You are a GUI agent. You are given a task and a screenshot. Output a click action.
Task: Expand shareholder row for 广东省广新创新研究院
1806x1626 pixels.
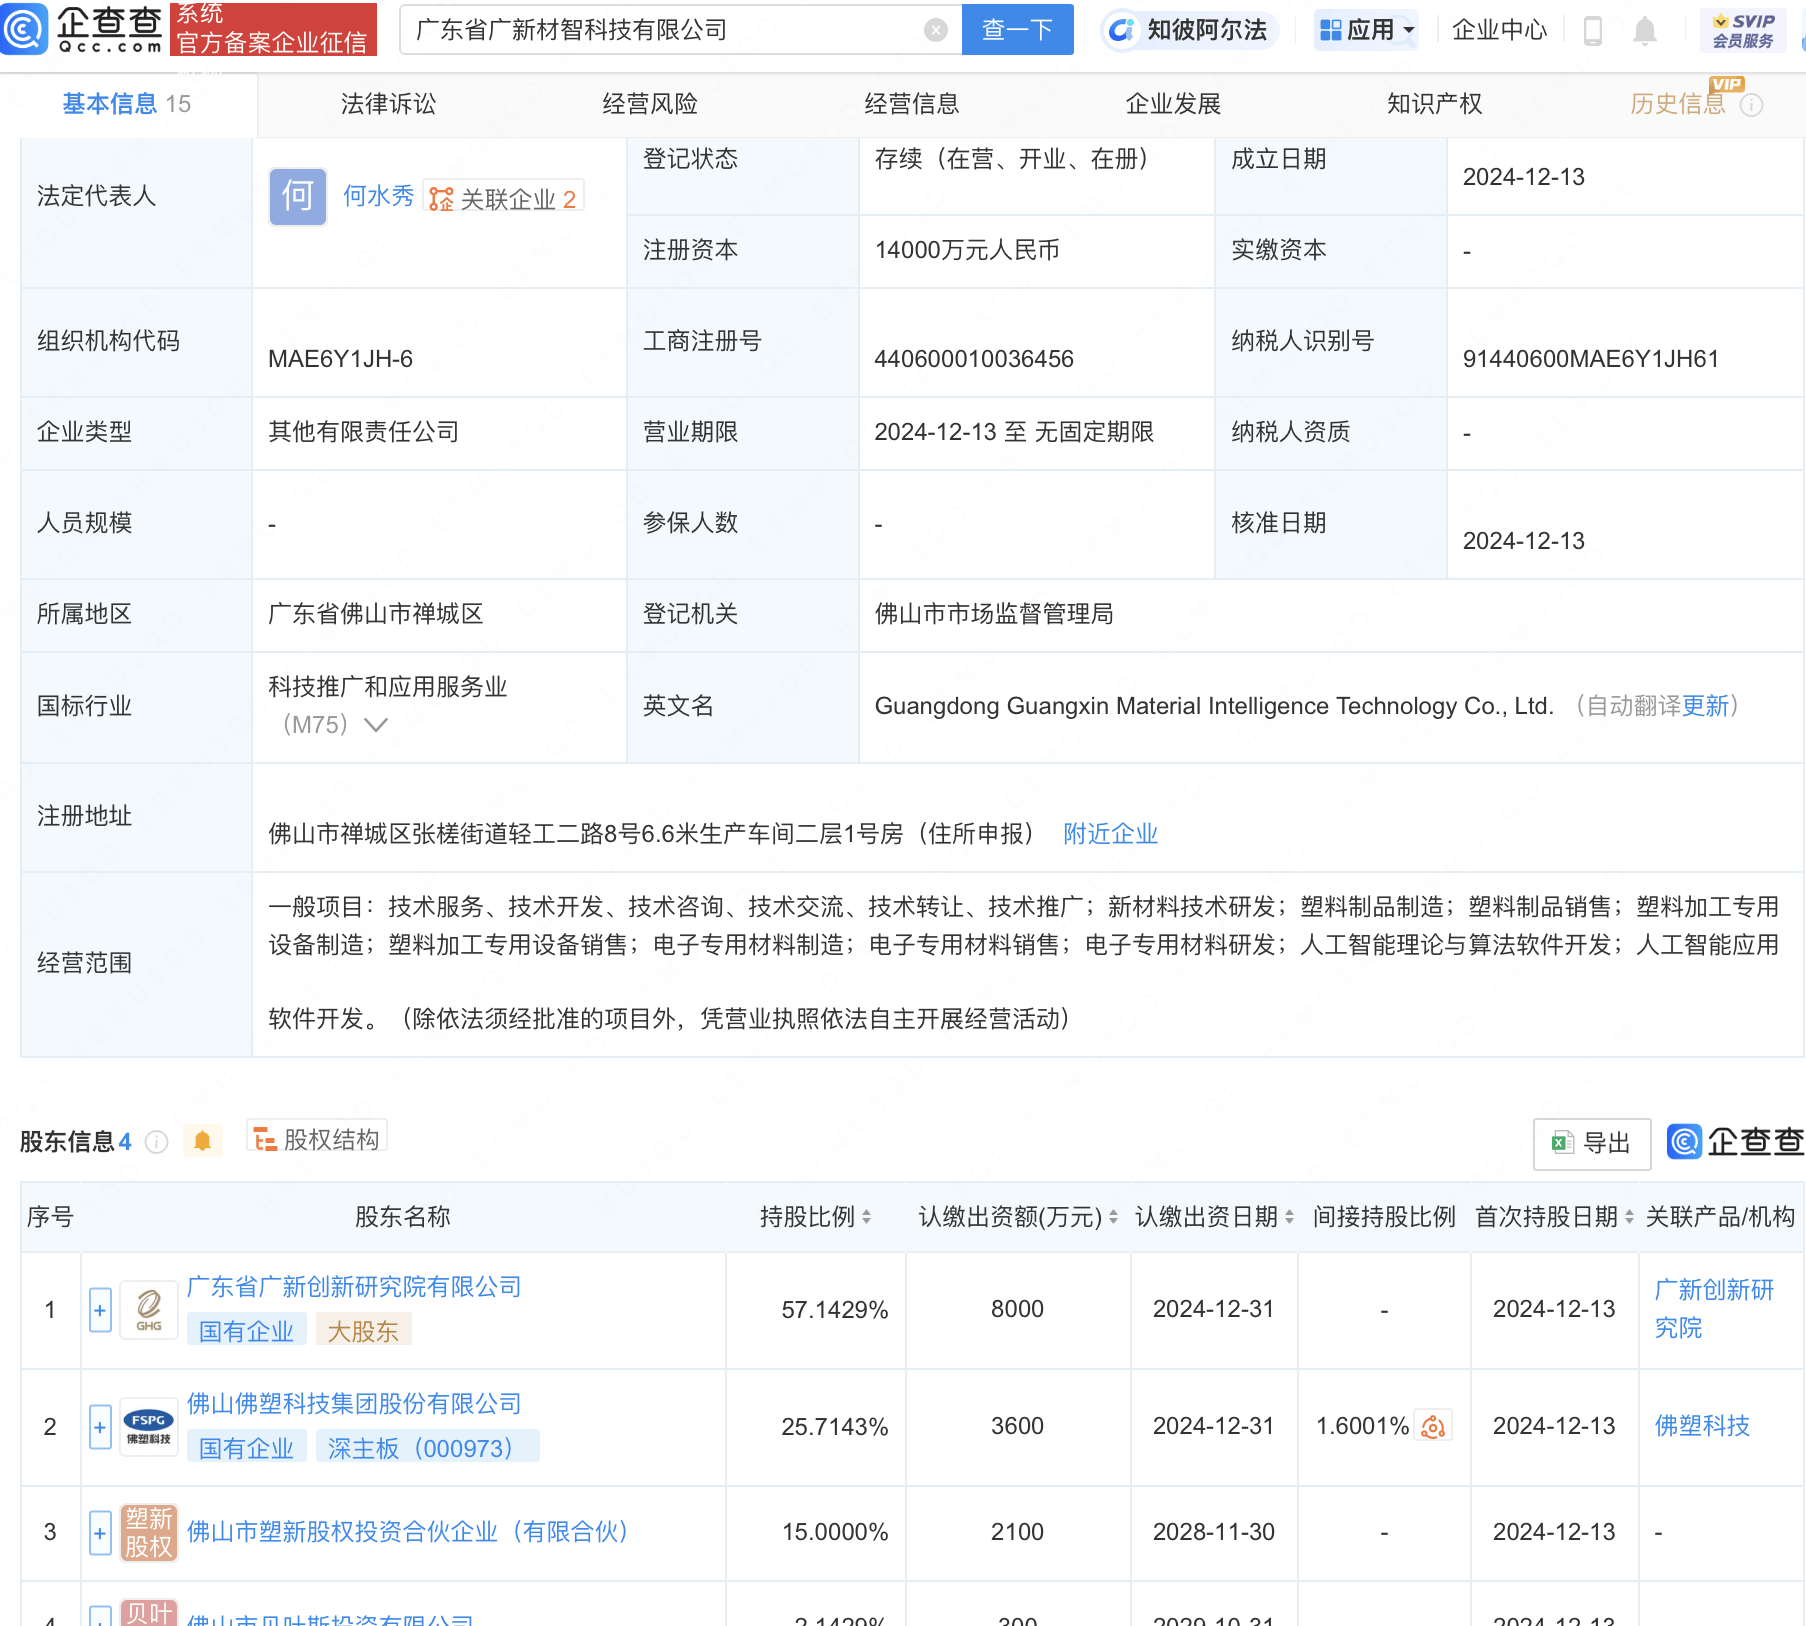99,1310
